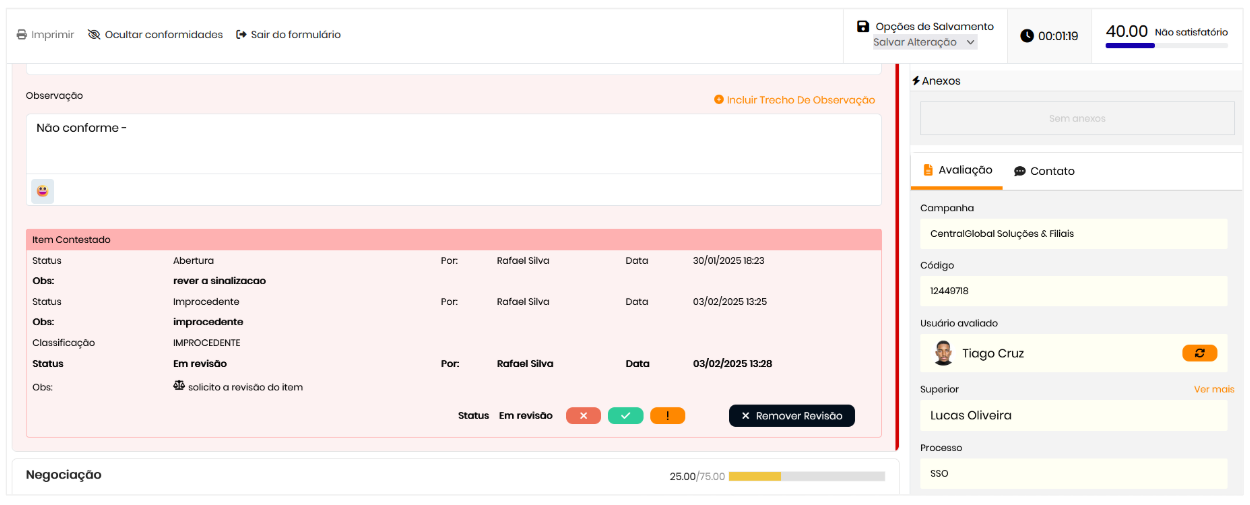Click Incluir Trecho De Observação link
This screenshot has height=505, width=1250.
pyautogui.click(x=794, y=100)
